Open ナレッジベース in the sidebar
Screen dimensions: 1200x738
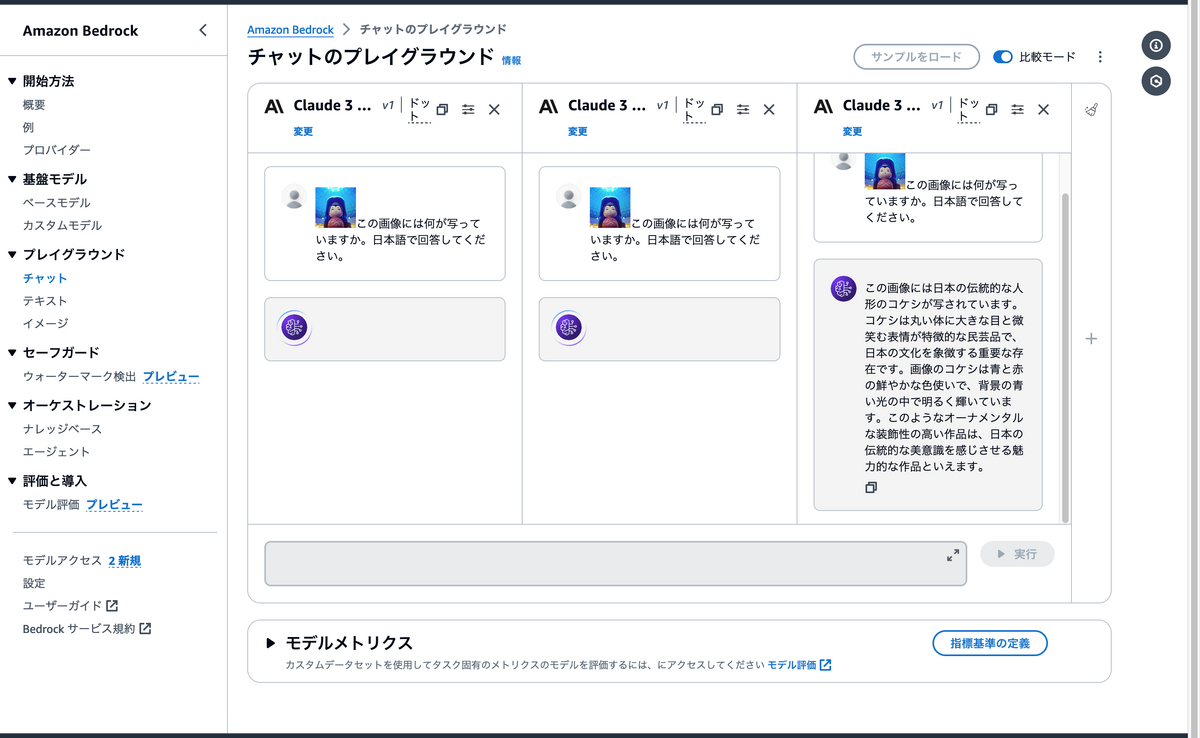coord(62,429)
